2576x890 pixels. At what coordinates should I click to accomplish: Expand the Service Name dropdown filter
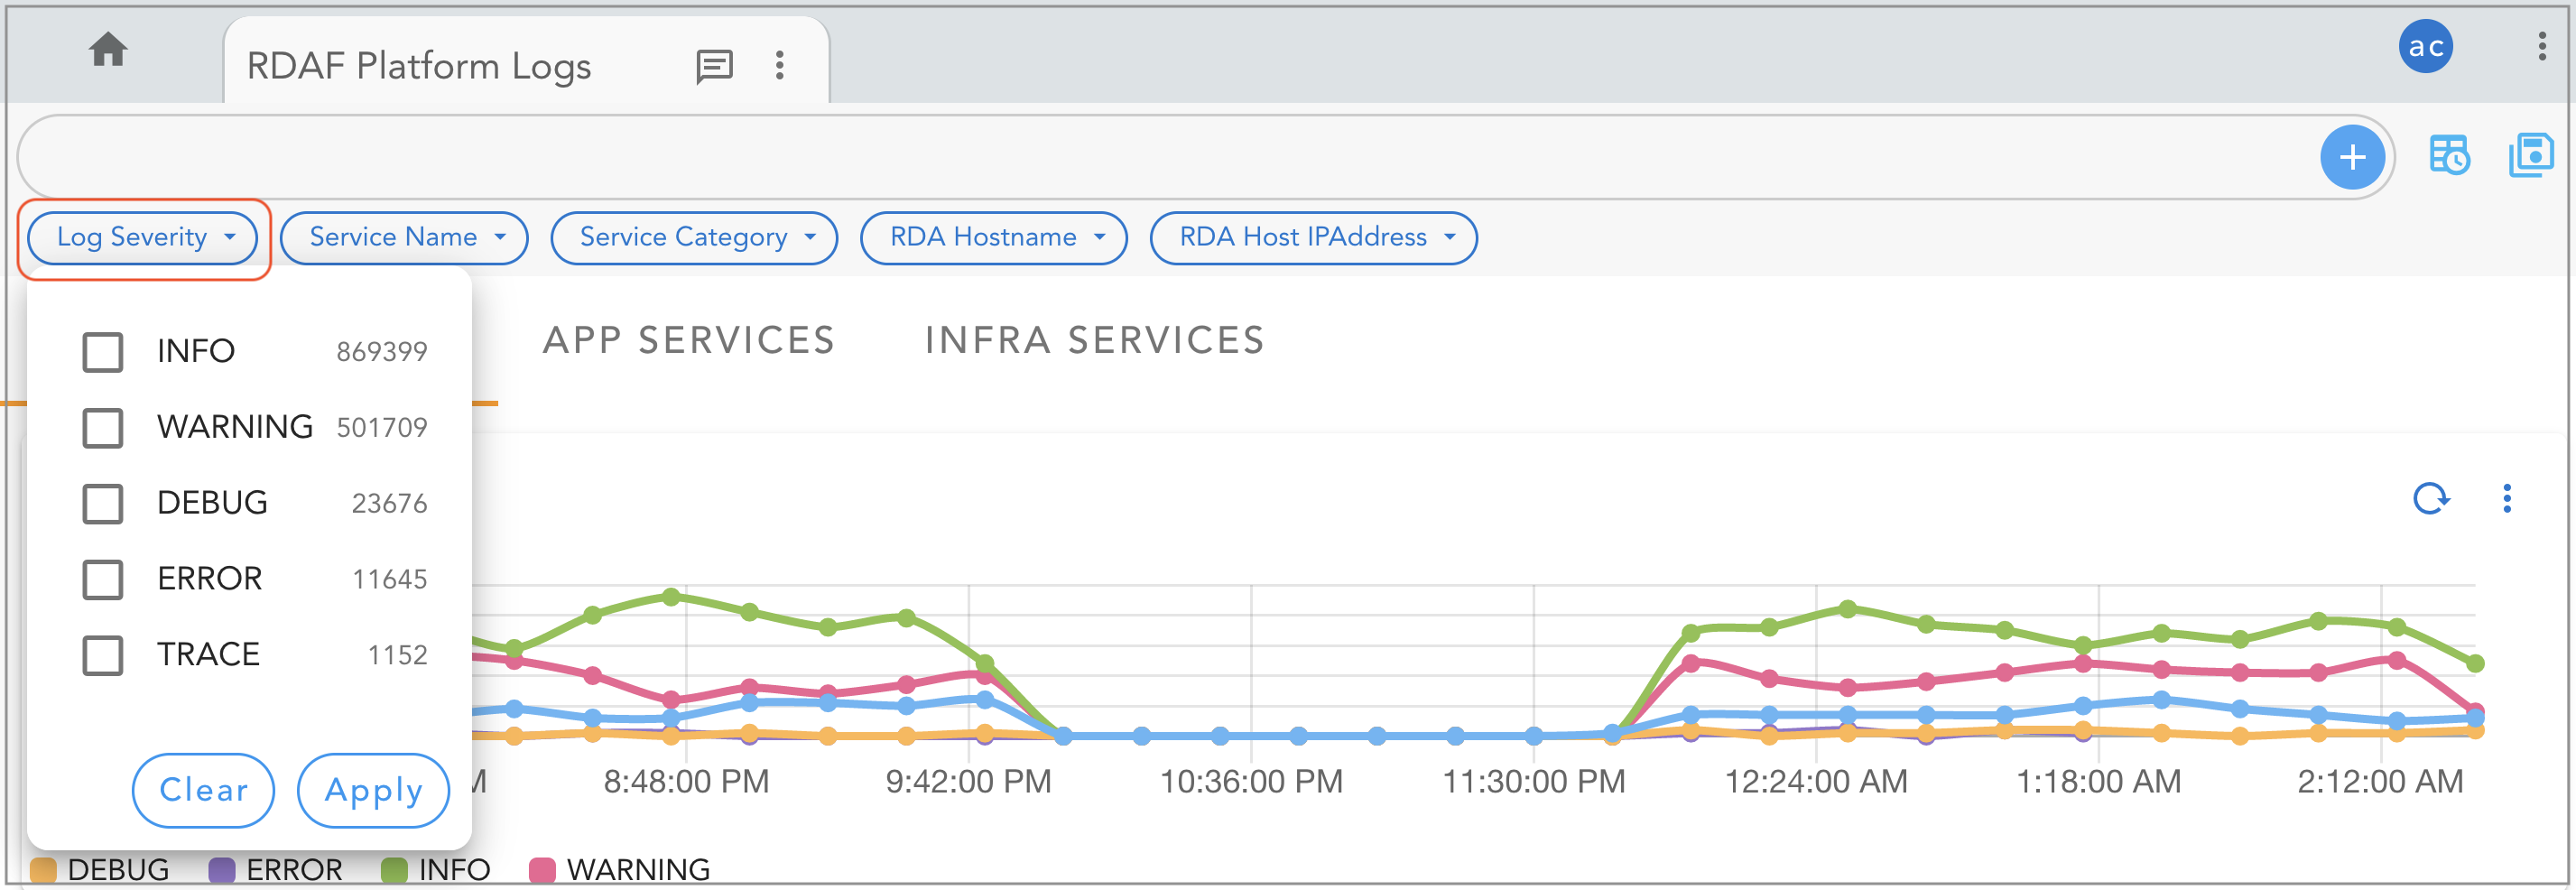click(x=404, y=238)
